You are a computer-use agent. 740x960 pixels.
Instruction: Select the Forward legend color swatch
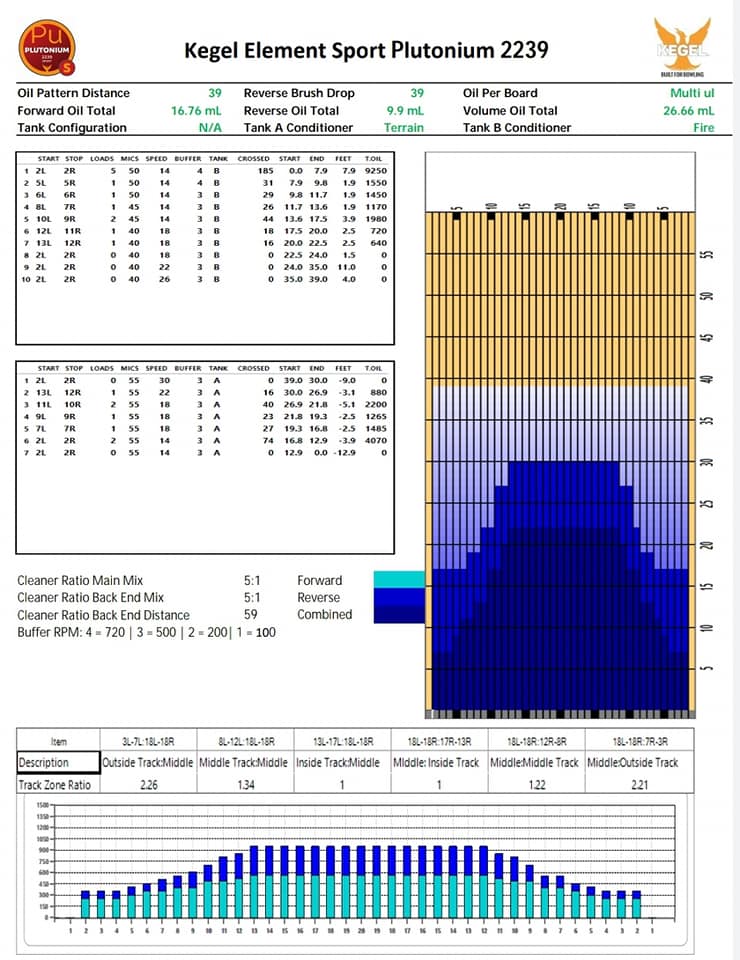click(399, 579)
